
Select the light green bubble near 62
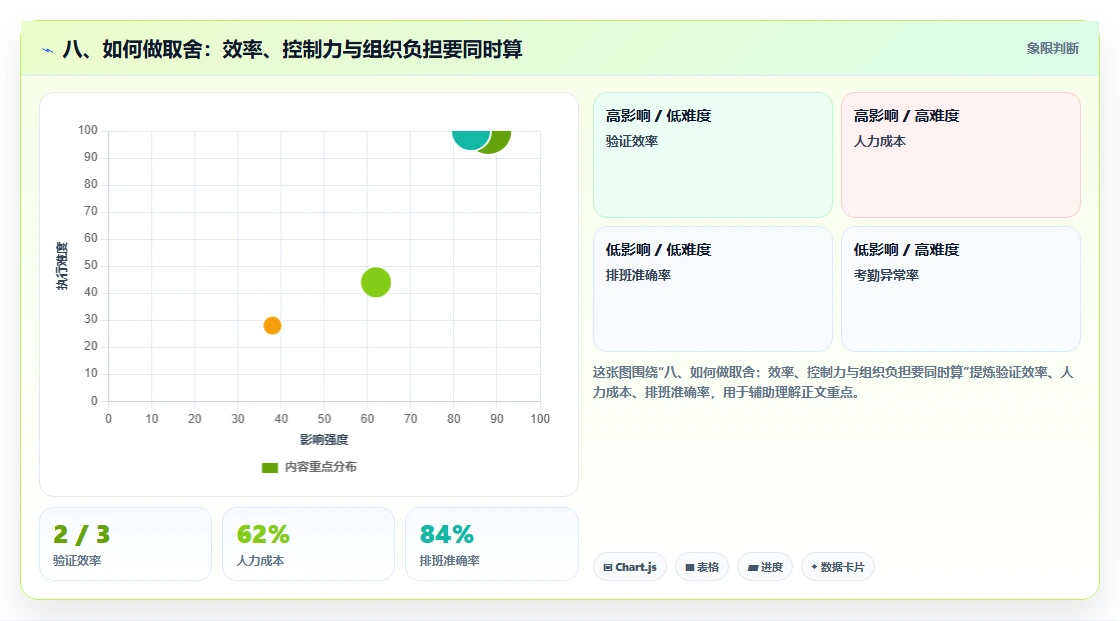[x=376, y=282]
